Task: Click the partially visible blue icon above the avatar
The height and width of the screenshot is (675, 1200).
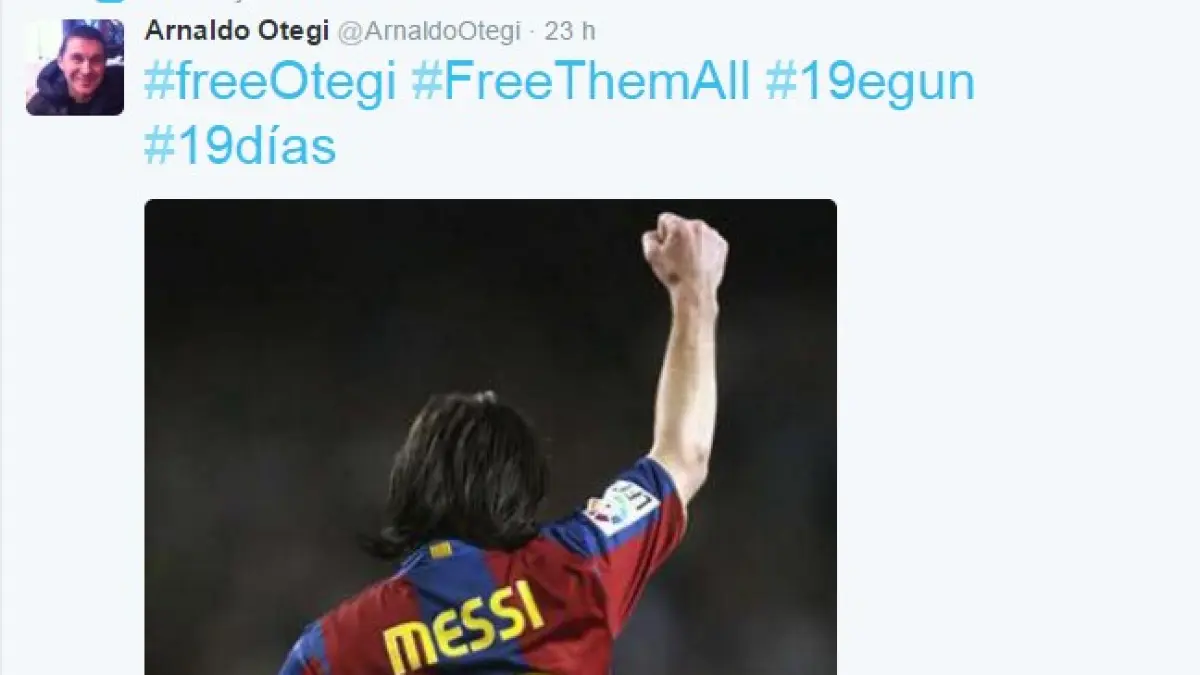Action: point(110,2)
